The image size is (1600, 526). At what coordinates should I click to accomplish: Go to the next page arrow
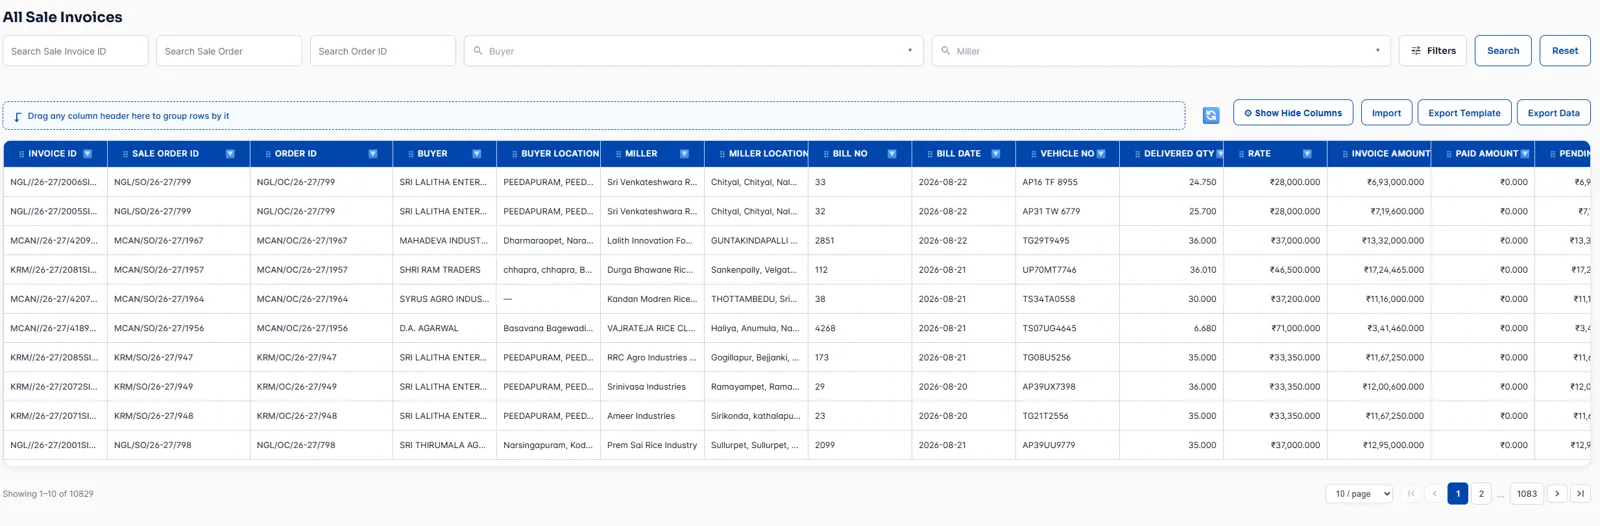pos(1557,493)
